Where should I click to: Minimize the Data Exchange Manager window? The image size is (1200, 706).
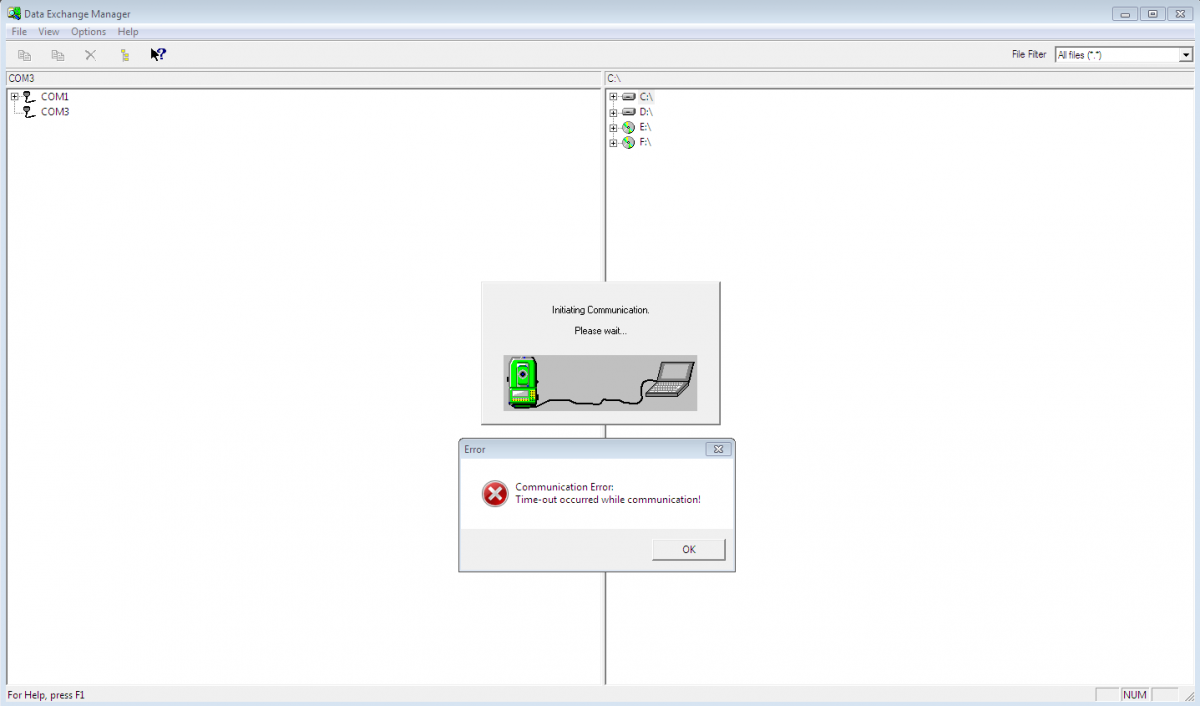[x=1126, y=14]
